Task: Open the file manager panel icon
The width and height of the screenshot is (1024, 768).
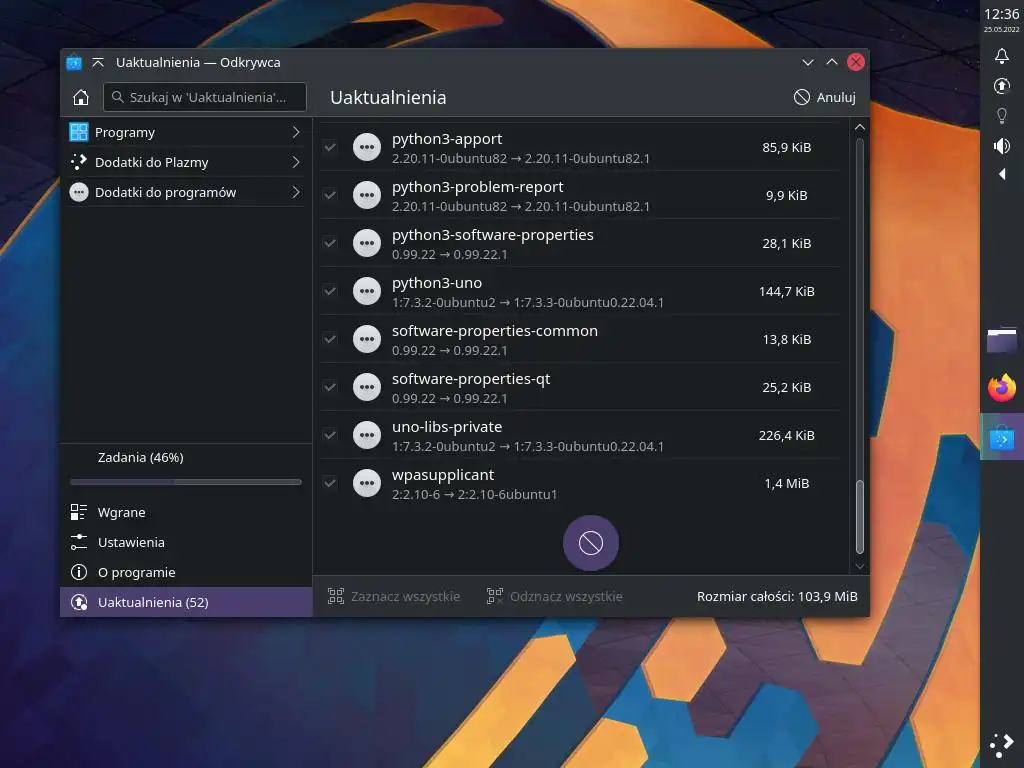Action: (x=1002, y=340)
